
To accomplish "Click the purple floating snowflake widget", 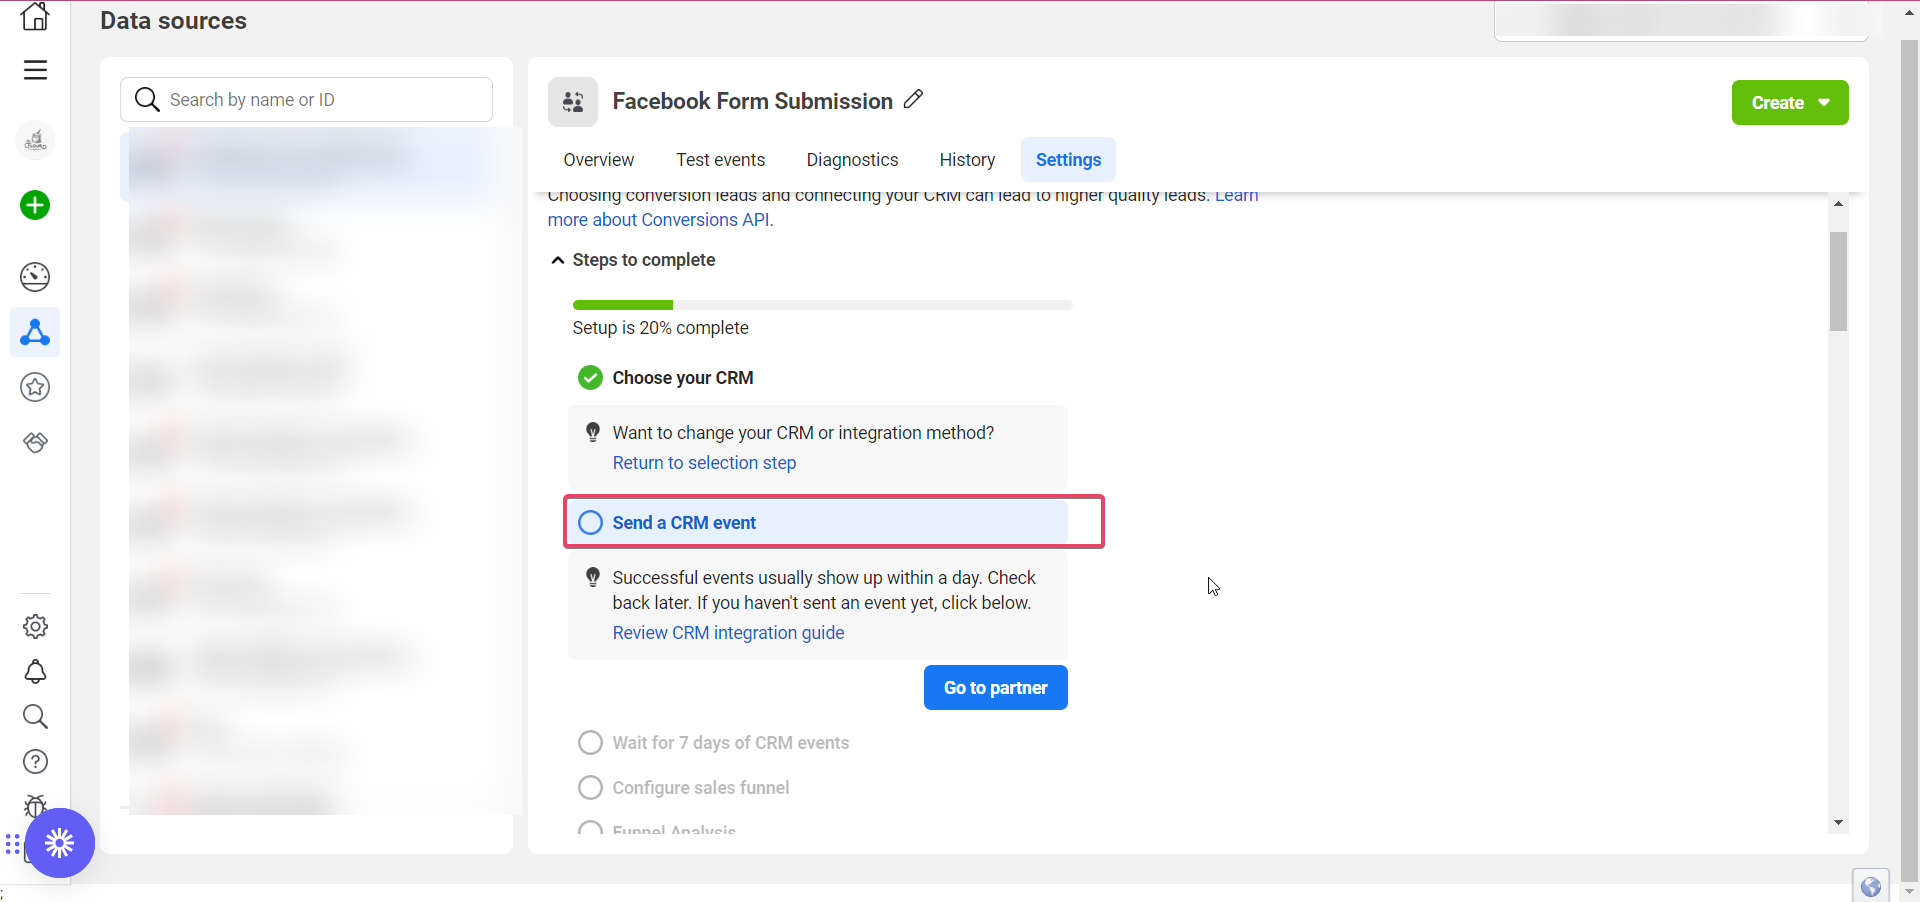I will (x=60, y=843).
